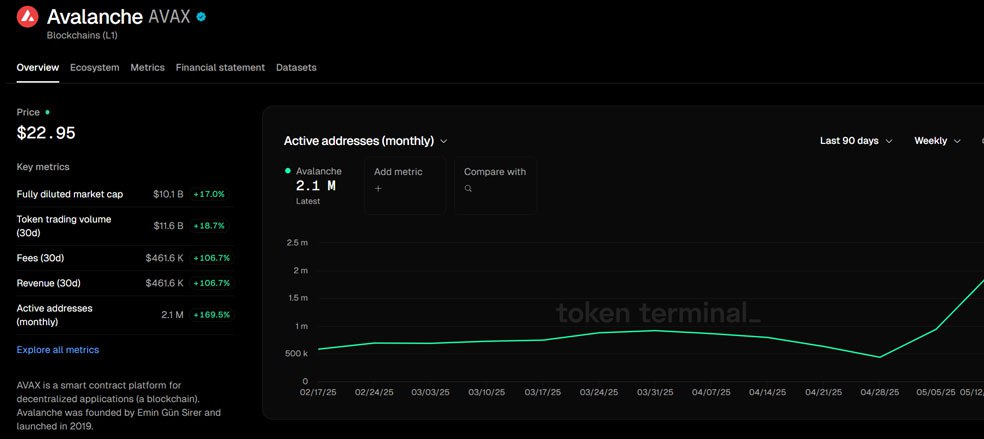
Task: Click the green live indicator next to Price
Action: tap(47, 112)
